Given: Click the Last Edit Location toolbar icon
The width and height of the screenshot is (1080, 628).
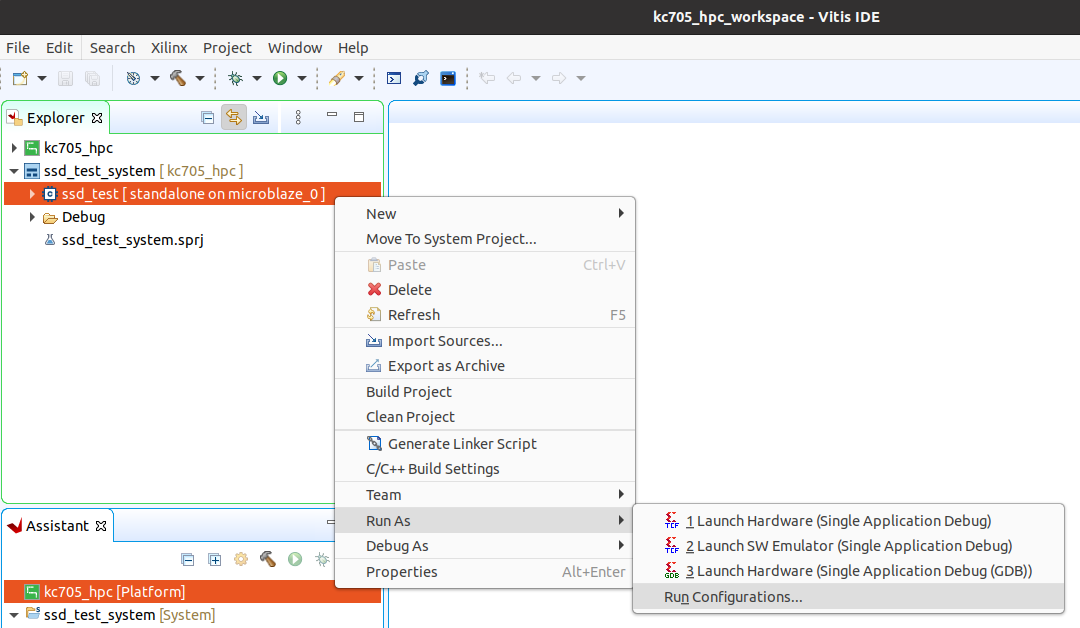Looking at the screenshot, I should click(x=487, y=78).
